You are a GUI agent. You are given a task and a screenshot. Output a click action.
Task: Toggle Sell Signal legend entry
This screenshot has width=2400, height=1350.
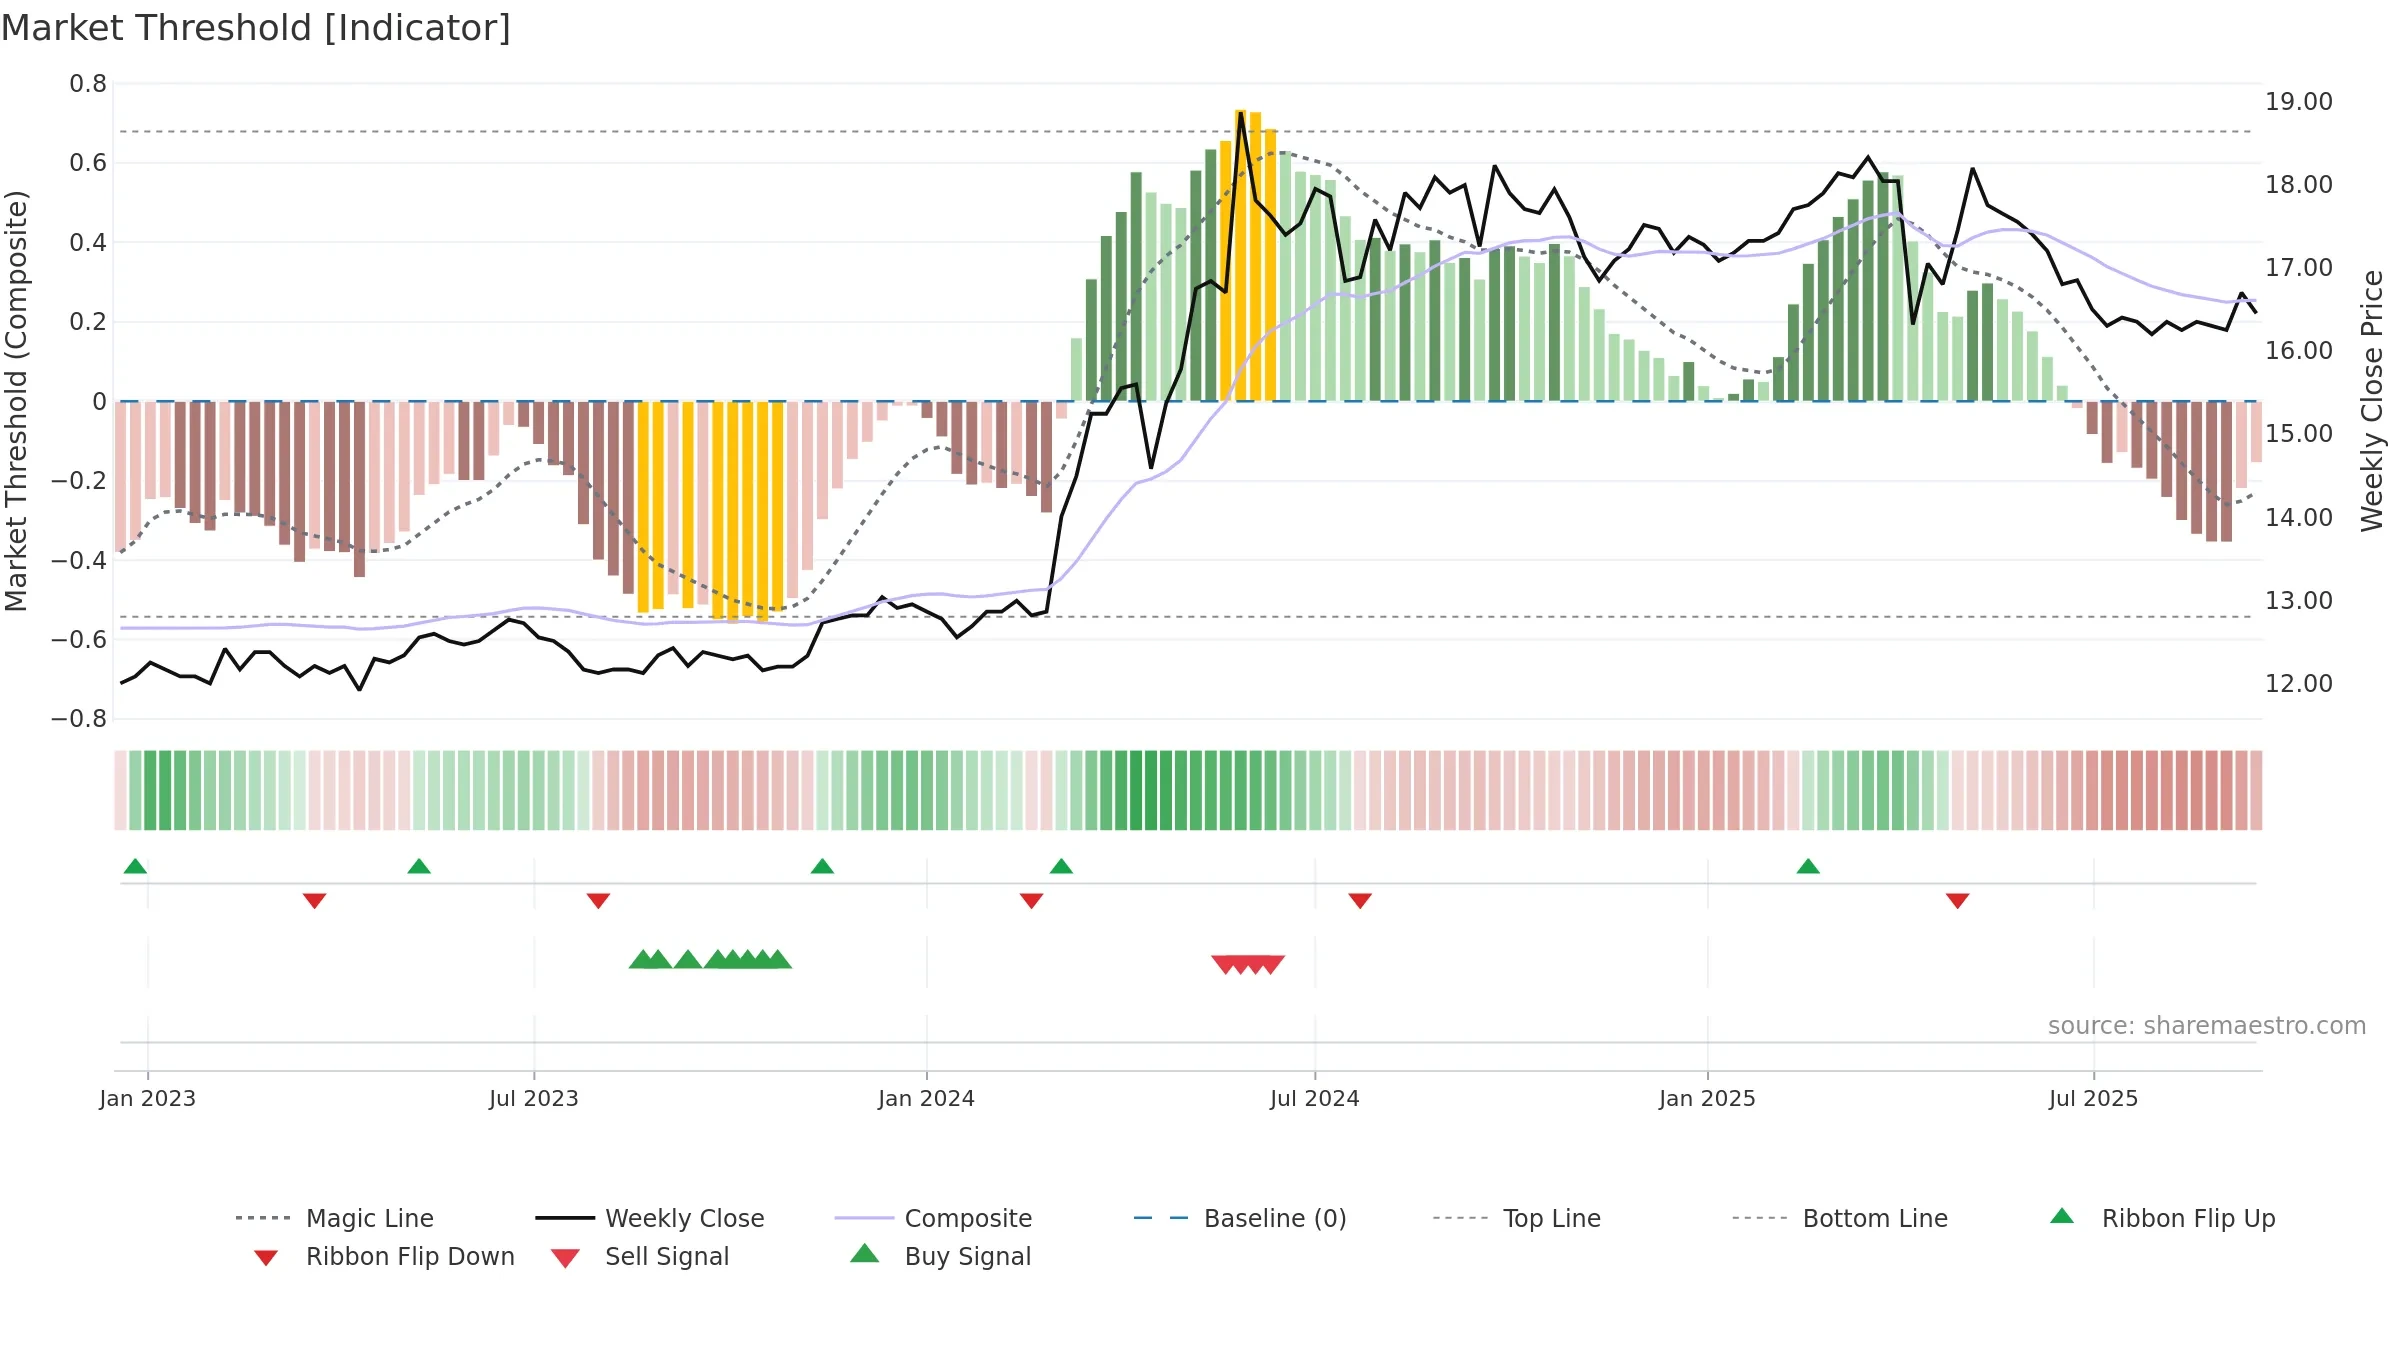[640, 1256]
